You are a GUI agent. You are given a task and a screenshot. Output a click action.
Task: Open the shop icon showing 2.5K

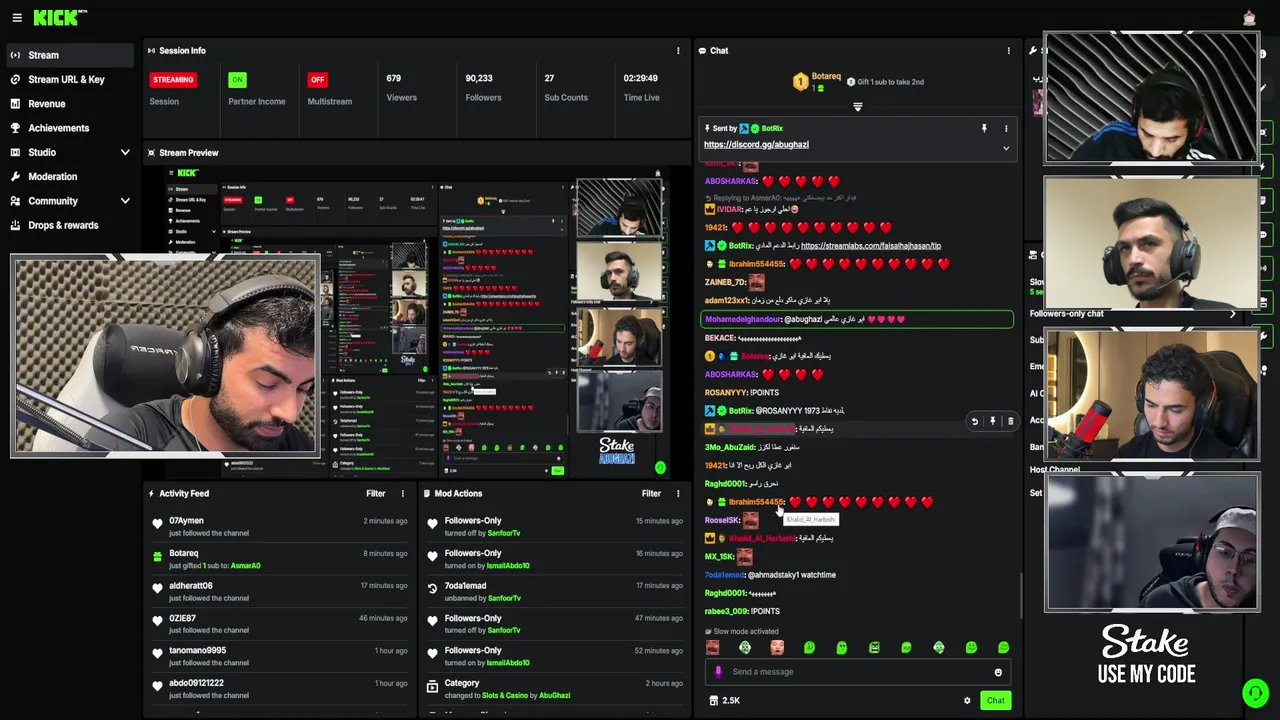(725, 701)
